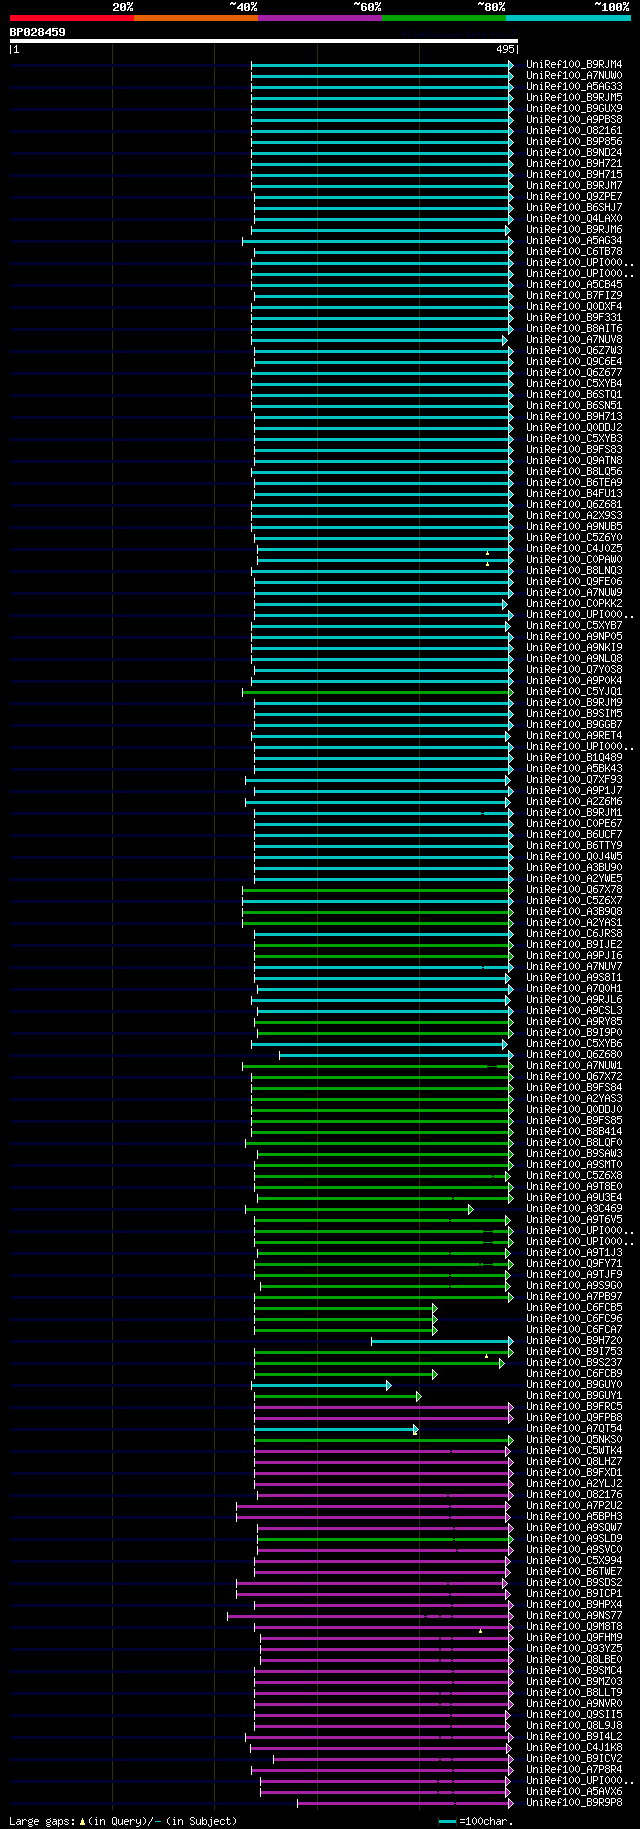Select label UniRef100_C6FCB5

[574, 1308]
